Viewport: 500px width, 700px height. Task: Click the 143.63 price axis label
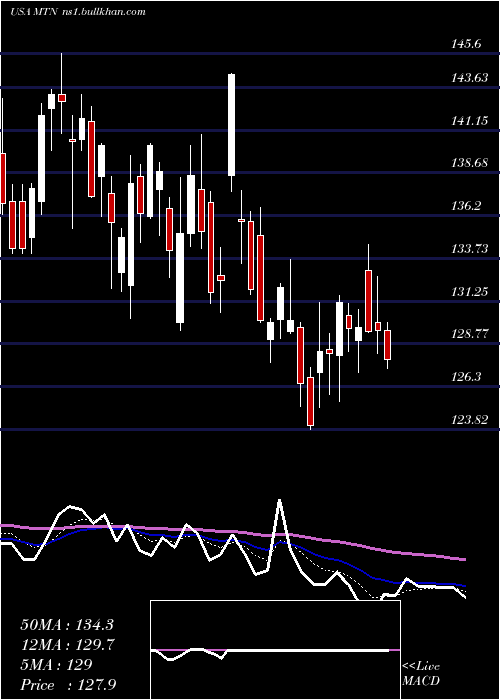coord(470,78)
